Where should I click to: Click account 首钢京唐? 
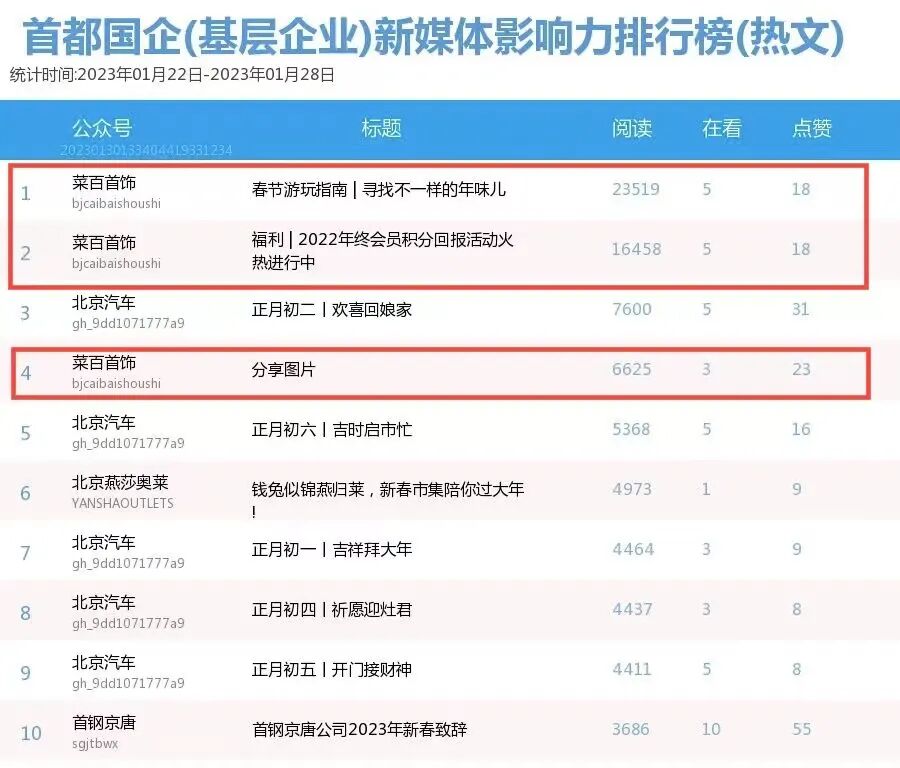click(104, 723)
